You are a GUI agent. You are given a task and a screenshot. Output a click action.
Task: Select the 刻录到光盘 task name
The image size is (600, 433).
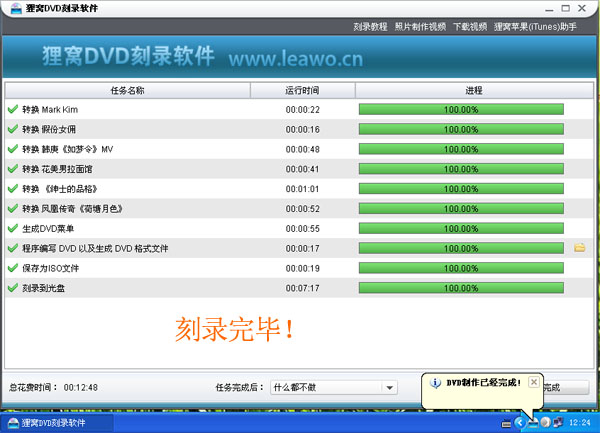(44, 288)
